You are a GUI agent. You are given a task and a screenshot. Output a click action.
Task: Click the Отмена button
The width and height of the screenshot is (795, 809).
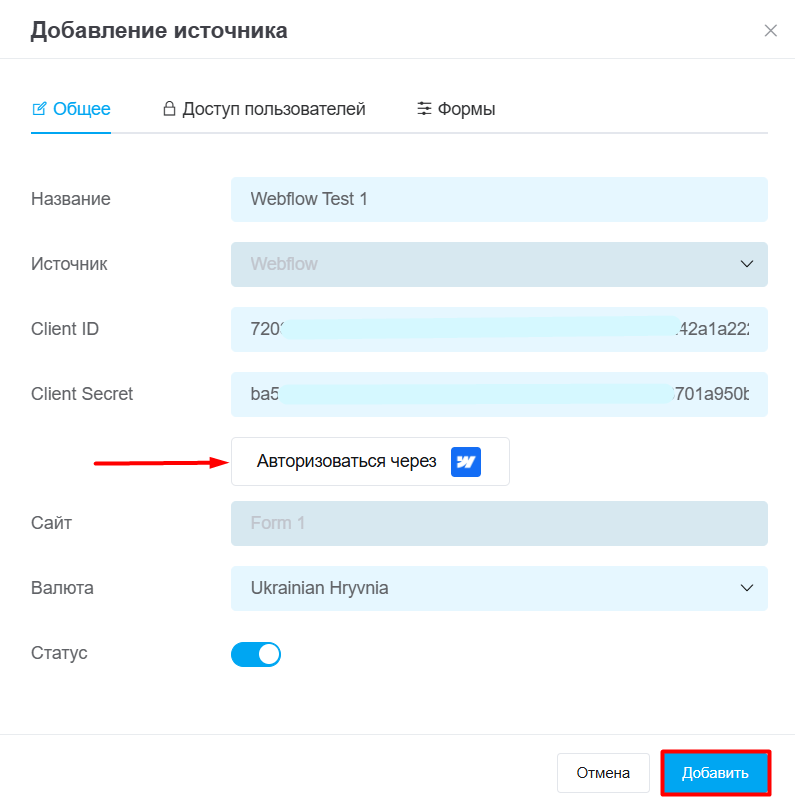603,773
